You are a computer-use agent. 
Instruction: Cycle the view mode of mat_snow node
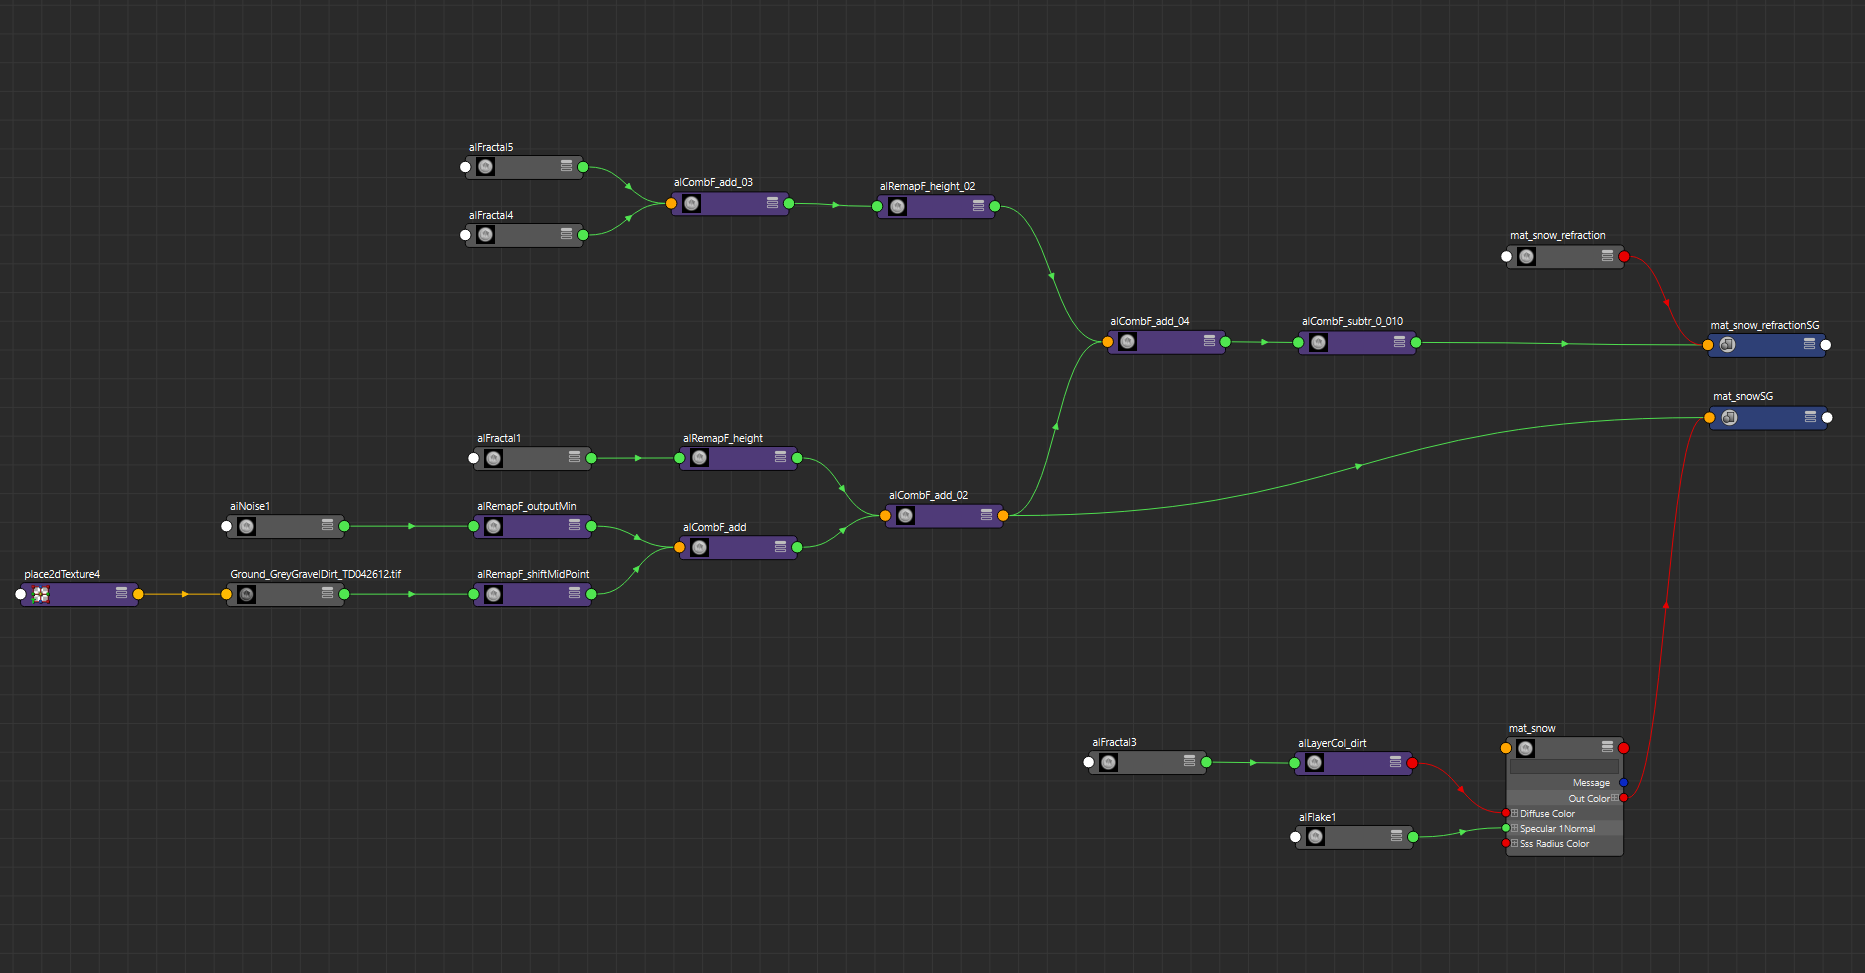[x=1607, y=747]
